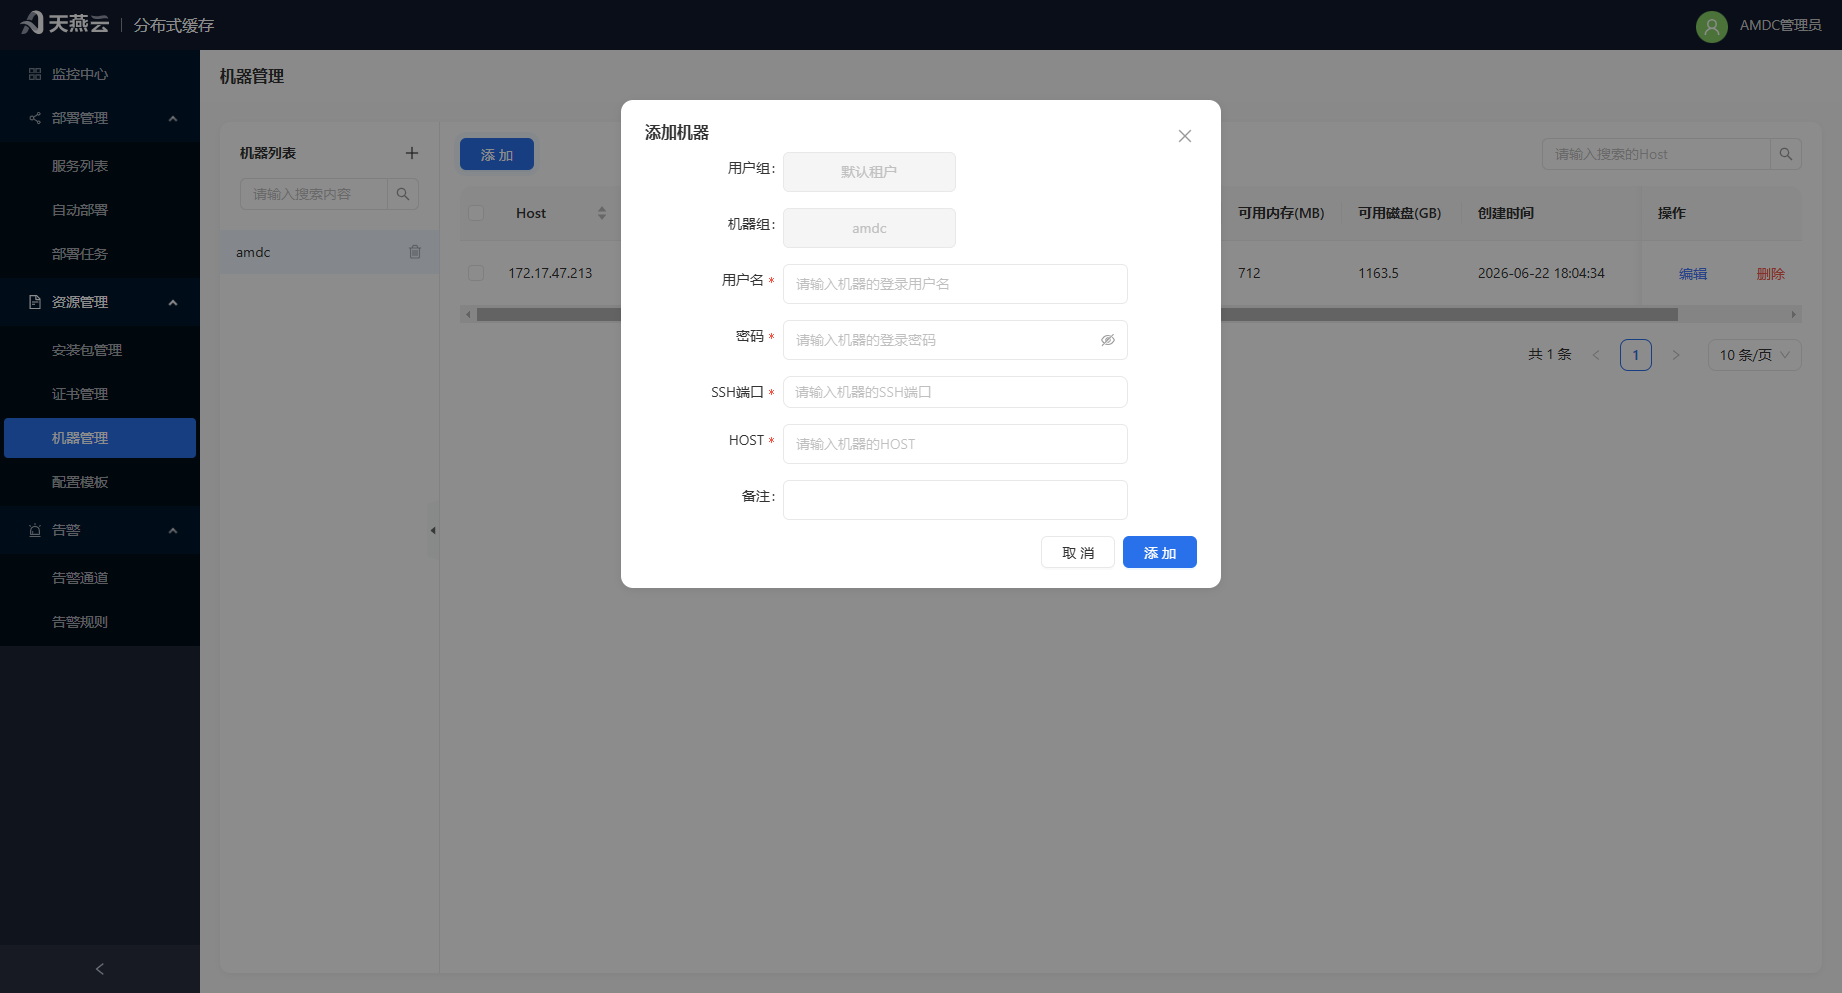Click the background 添加 button above table
The image size is (1842, 993).
tap(497, 154)
